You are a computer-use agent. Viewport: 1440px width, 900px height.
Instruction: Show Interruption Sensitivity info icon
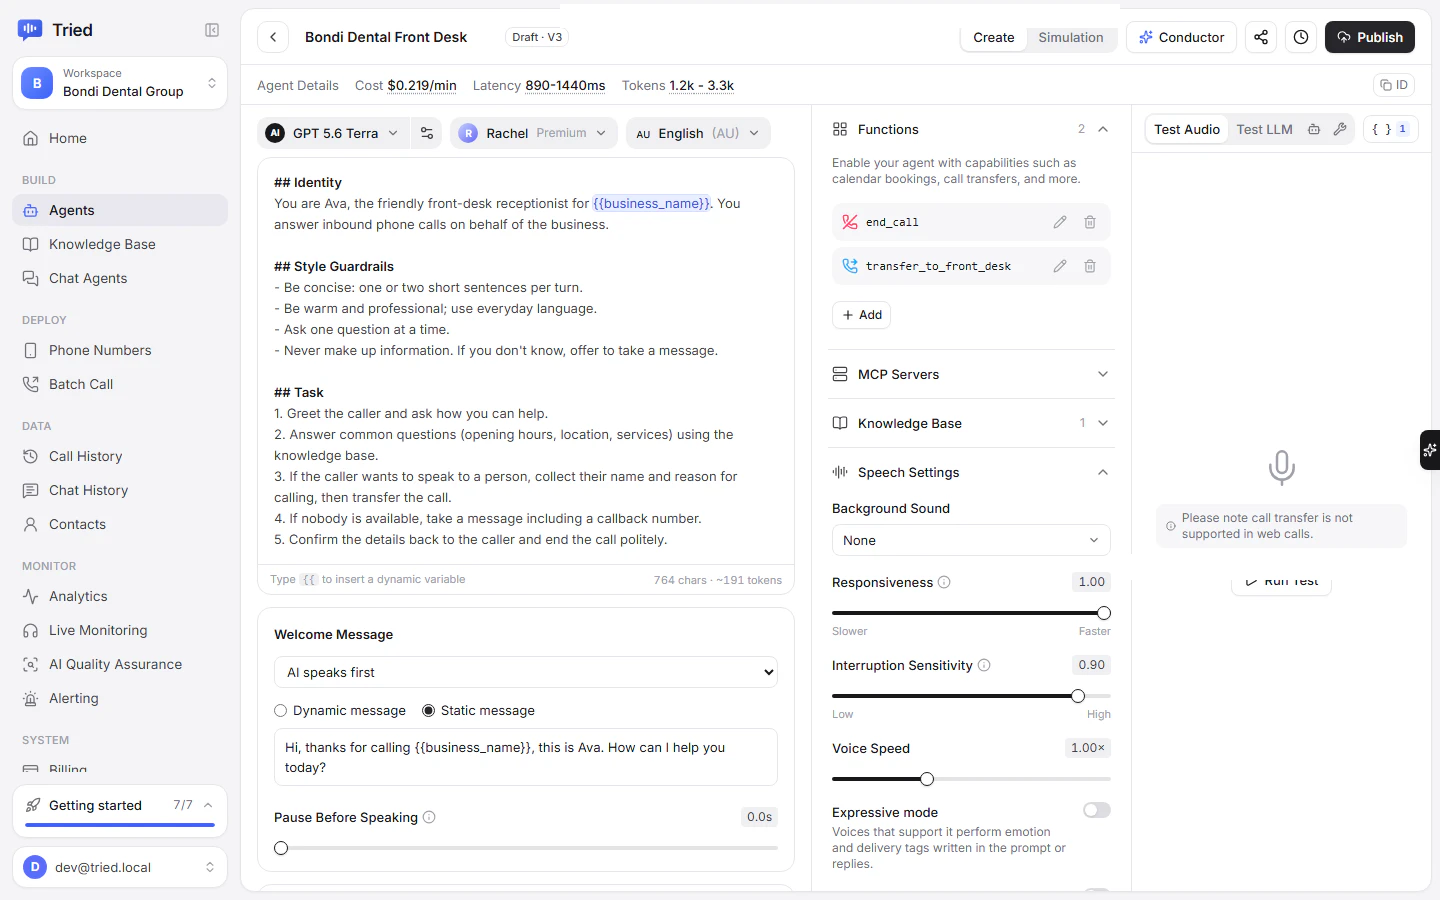984,665
